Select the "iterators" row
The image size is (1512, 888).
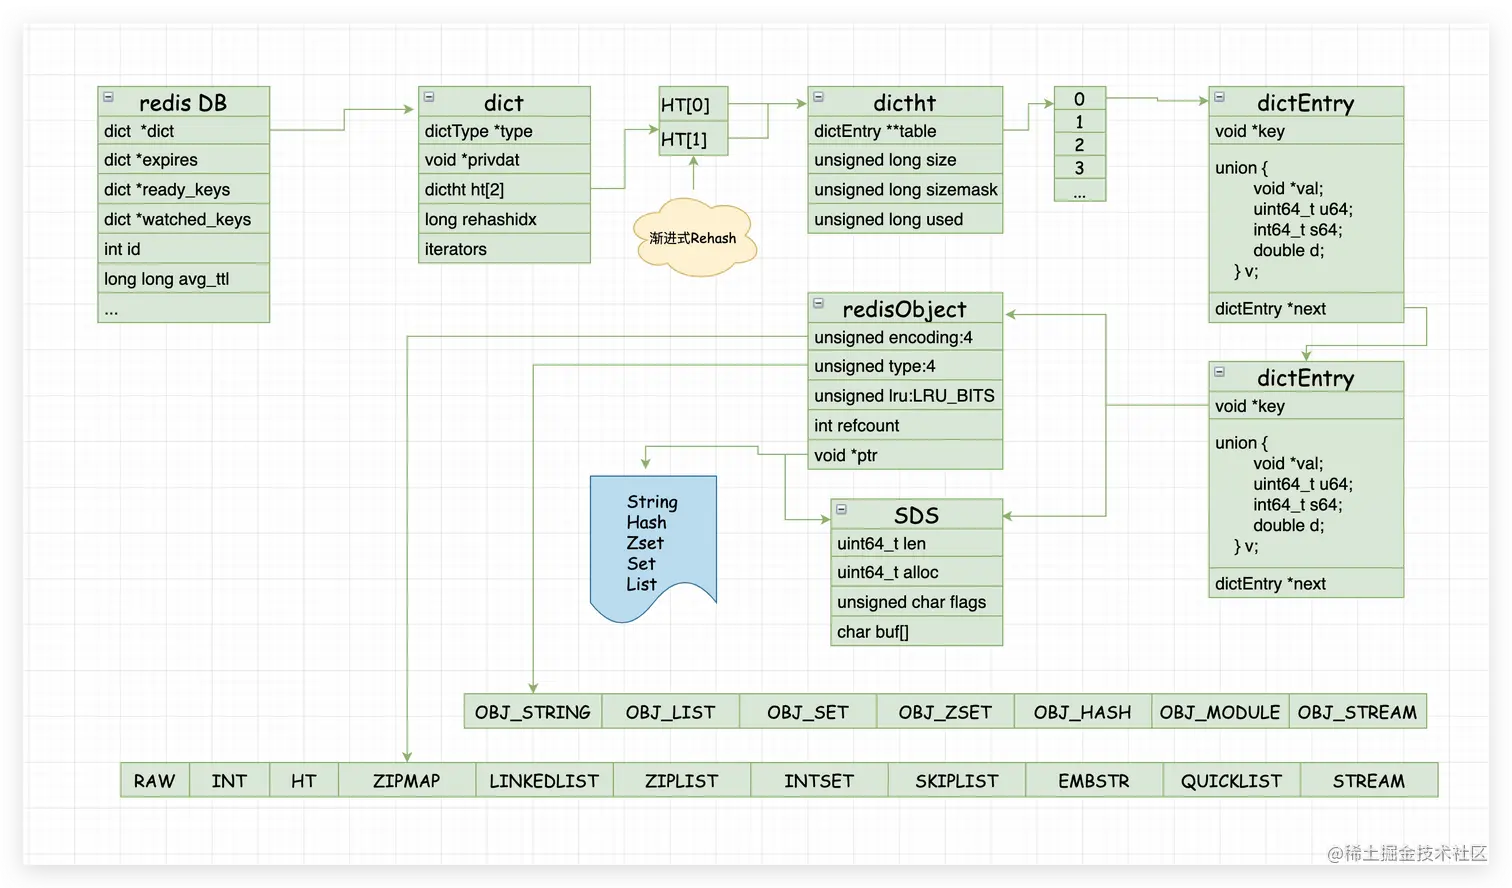pyautogui.click(x=504, y=249)
